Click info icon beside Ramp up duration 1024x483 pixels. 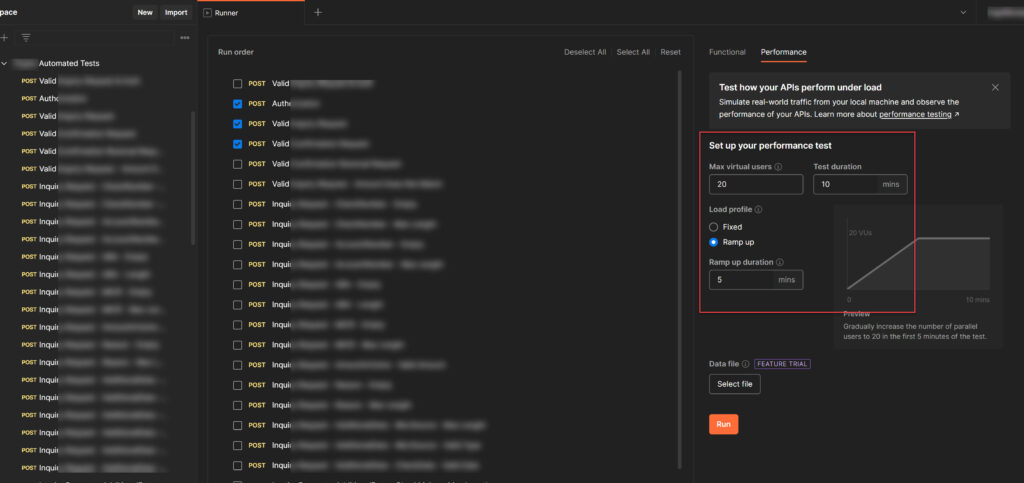[779, 262]
